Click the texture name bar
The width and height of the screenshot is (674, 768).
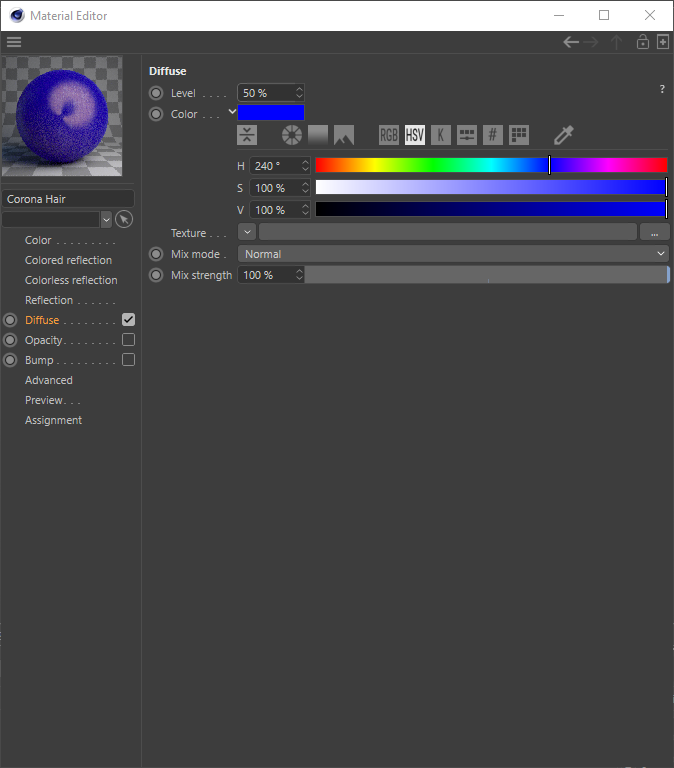[448, 232]
